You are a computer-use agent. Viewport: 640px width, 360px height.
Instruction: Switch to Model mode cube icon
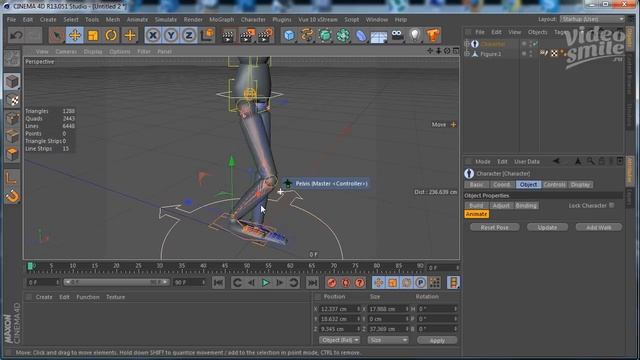[x=12, y=81]
